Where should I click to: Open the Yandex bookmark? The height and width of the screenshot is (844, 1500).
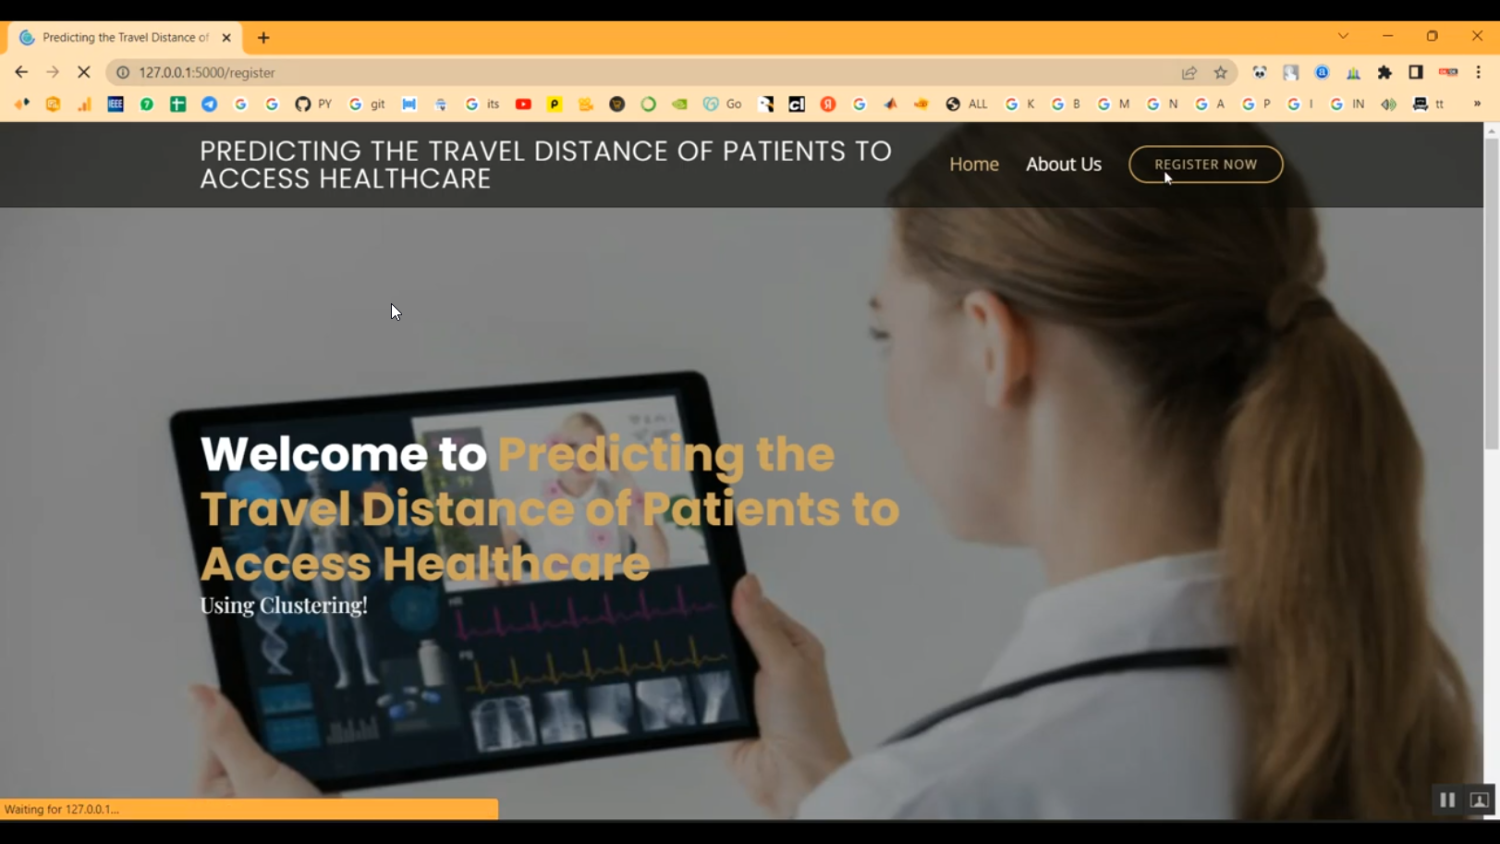[x=828, y=104]
